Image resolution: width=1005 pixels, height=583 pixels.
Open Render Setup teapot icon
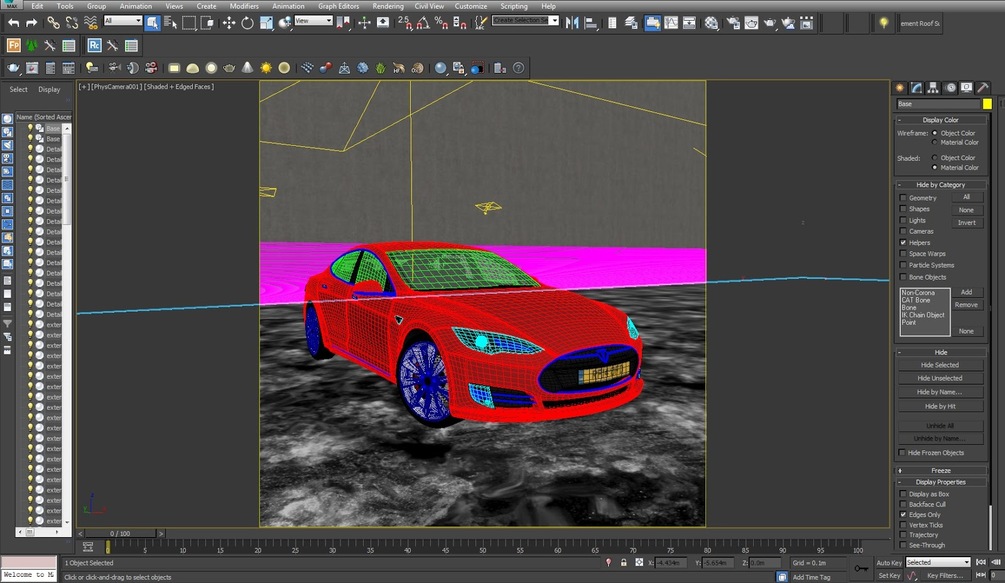point(733,23)
